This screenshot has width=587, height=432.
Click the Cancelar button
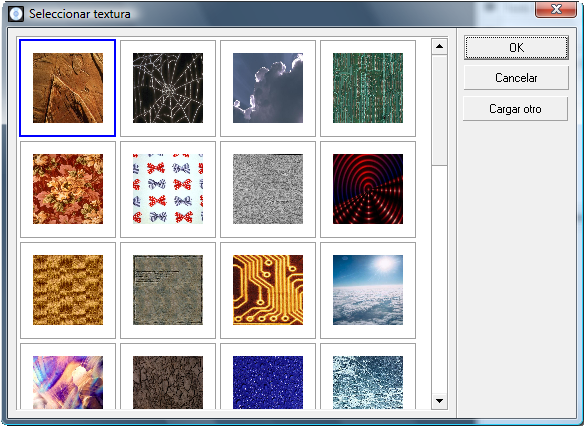(x=516, y=78)
